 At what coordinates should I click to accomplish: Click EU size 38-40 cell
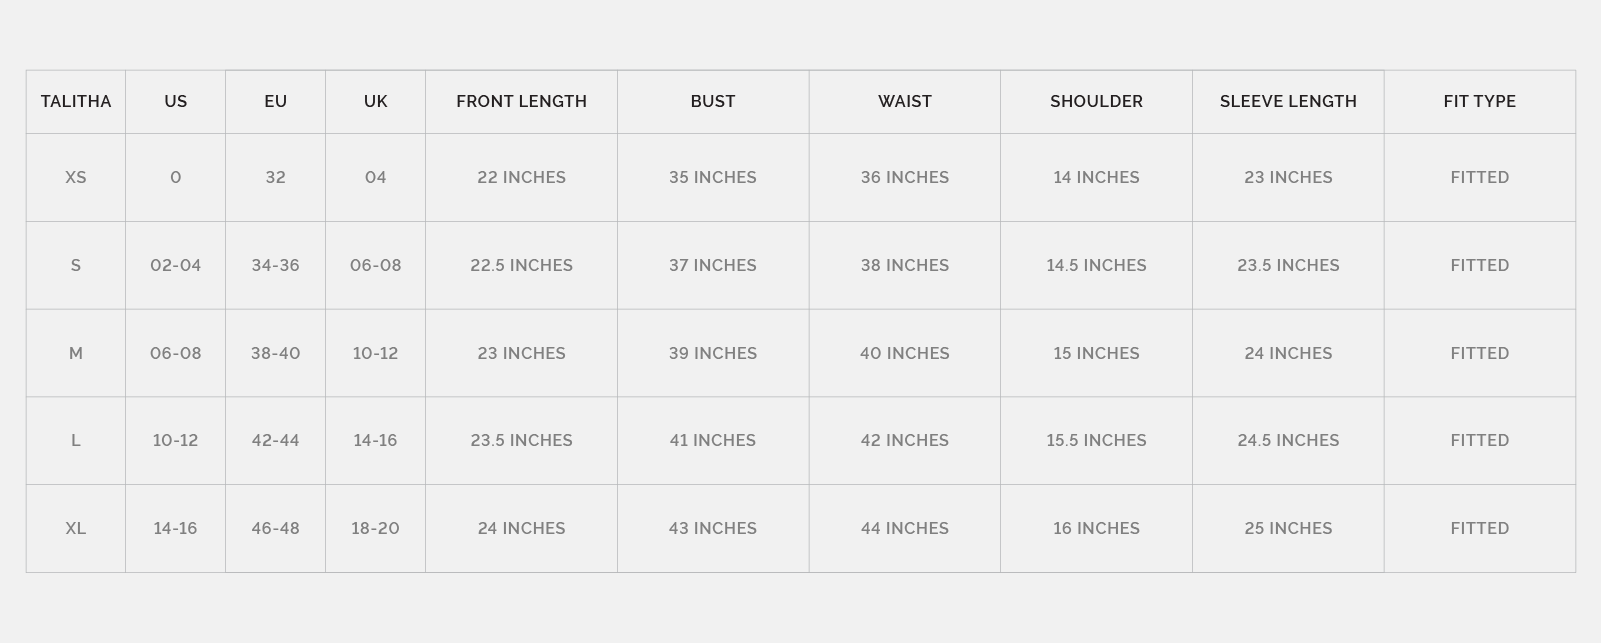pos(275,353)
